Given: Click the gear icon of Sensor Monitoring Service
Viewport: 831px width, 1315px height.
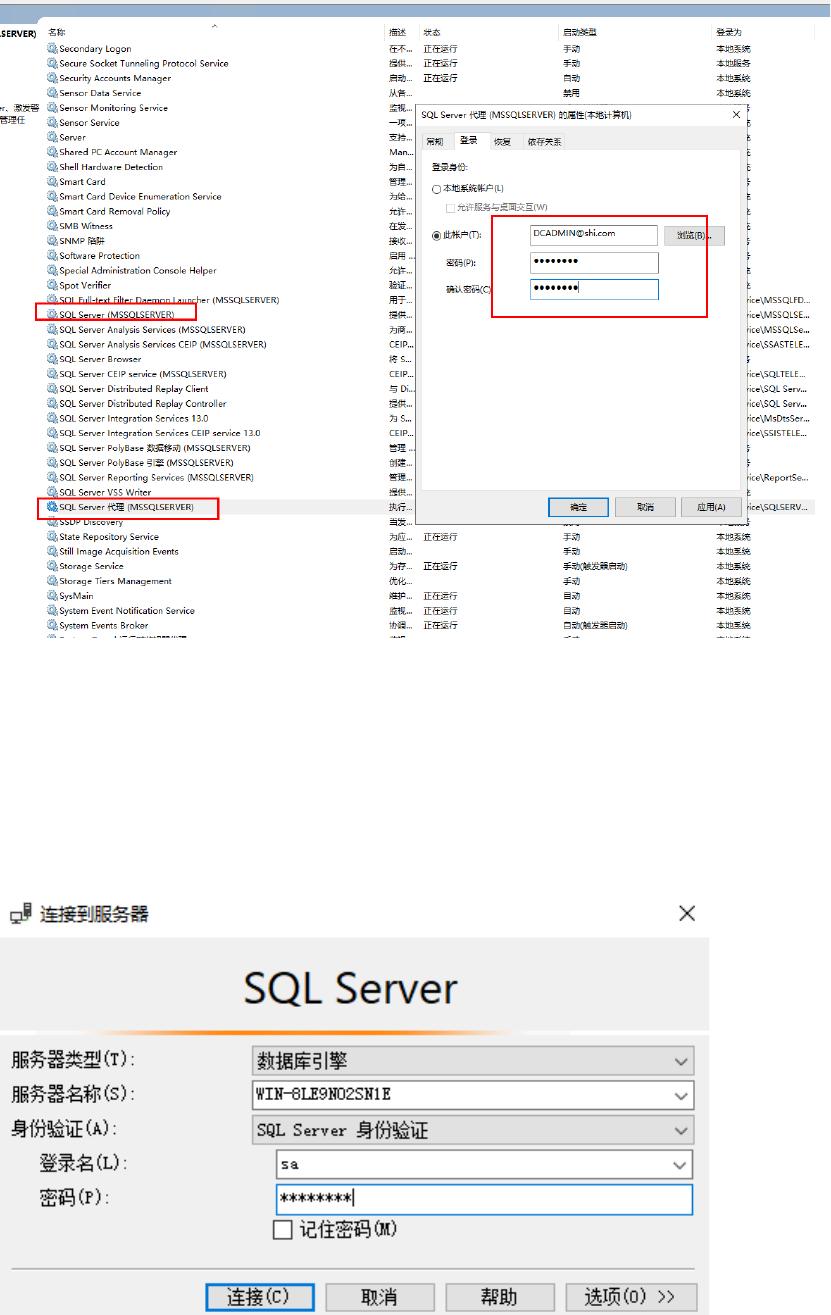Looking at the screenshot, I should pyautogui.click(x=52, y=108).
